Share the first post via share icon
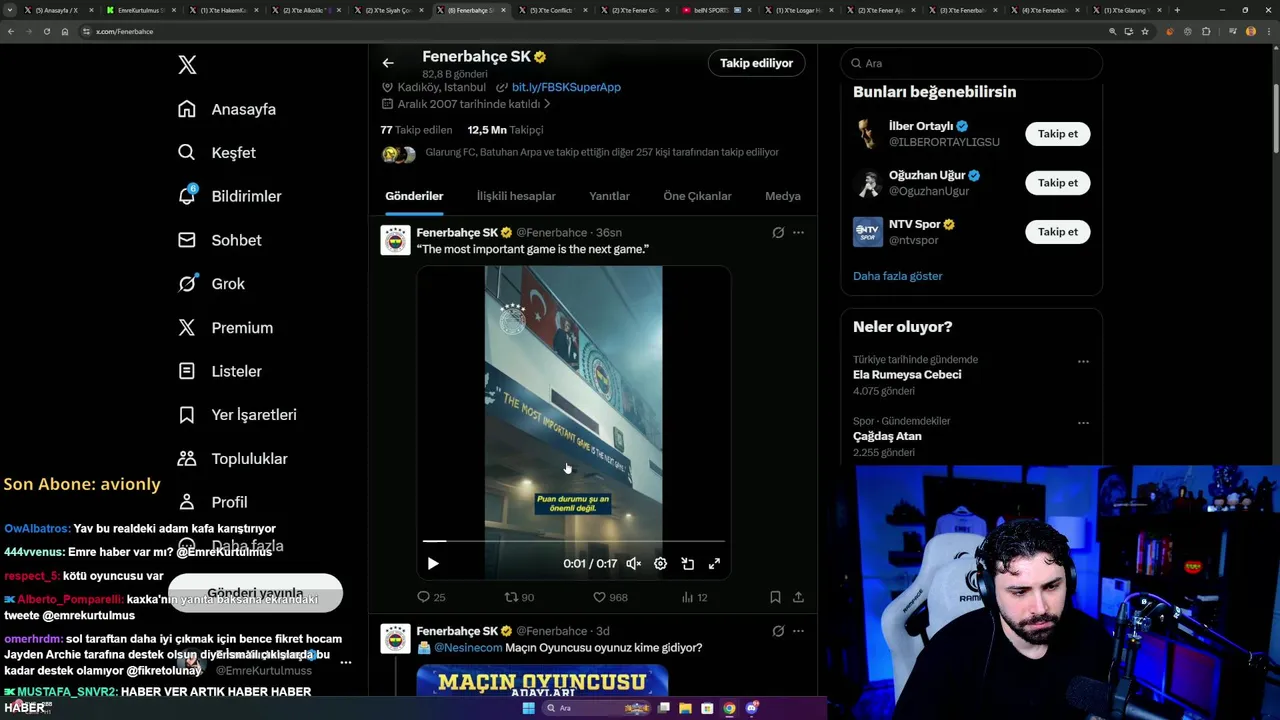 click(798, 597)
